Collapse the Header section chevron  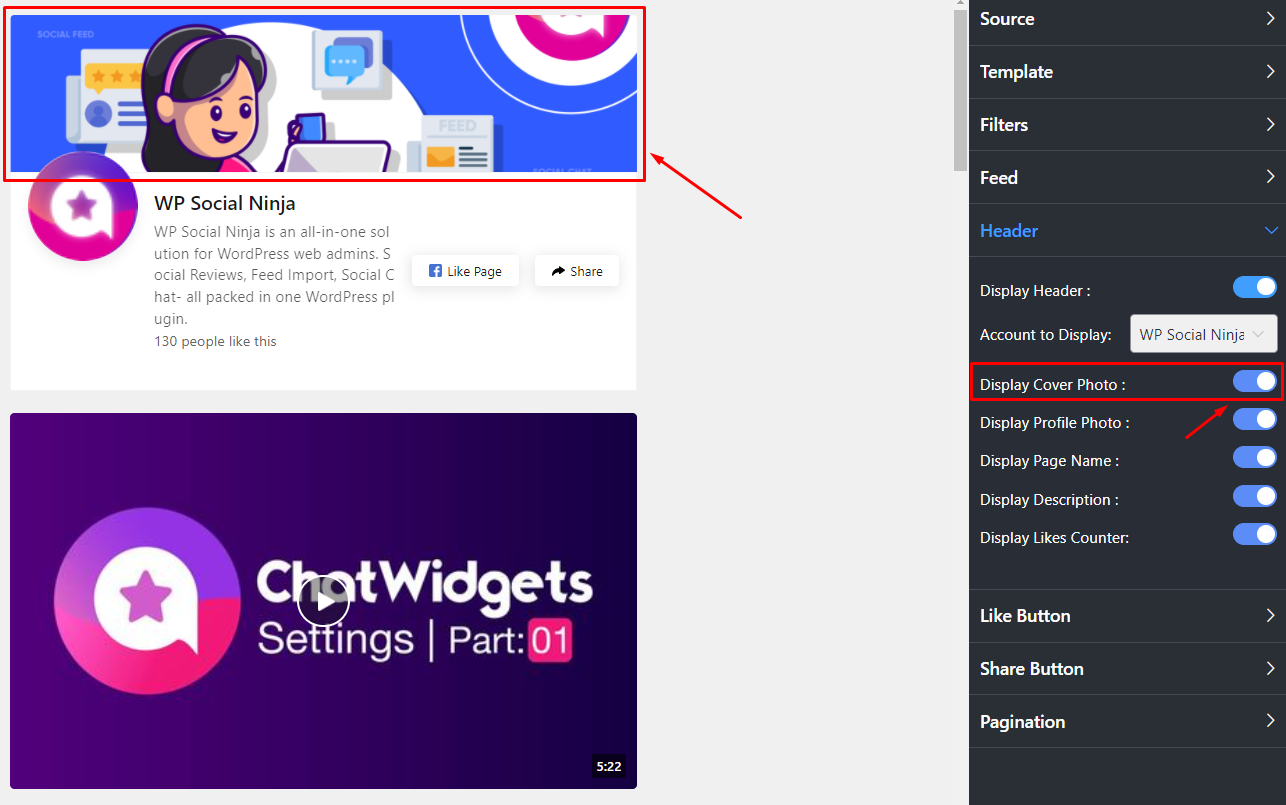coord(1271,230)
